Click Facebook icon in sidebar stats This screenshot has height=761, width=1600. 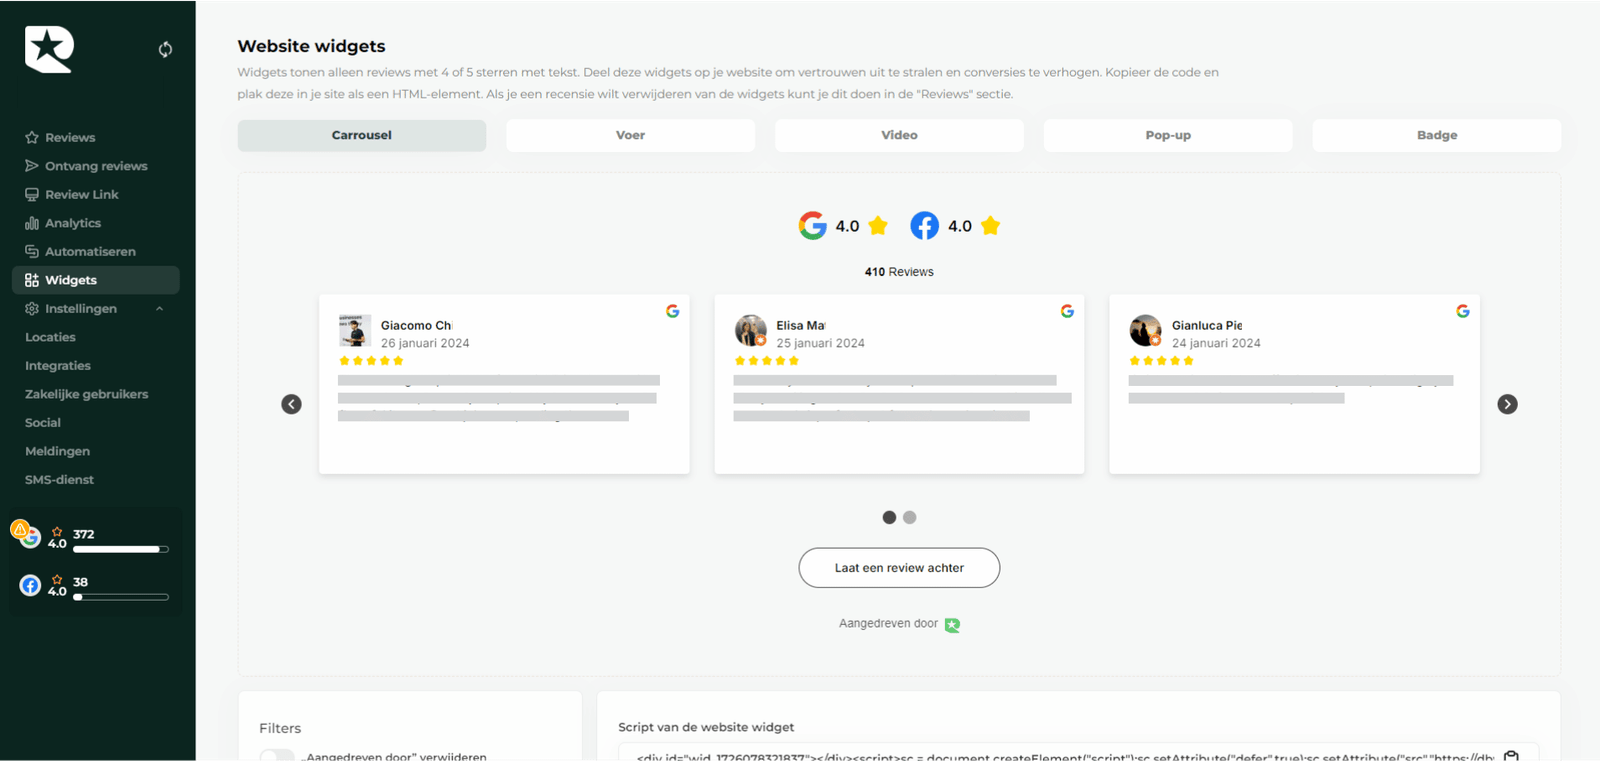point(30,585)
